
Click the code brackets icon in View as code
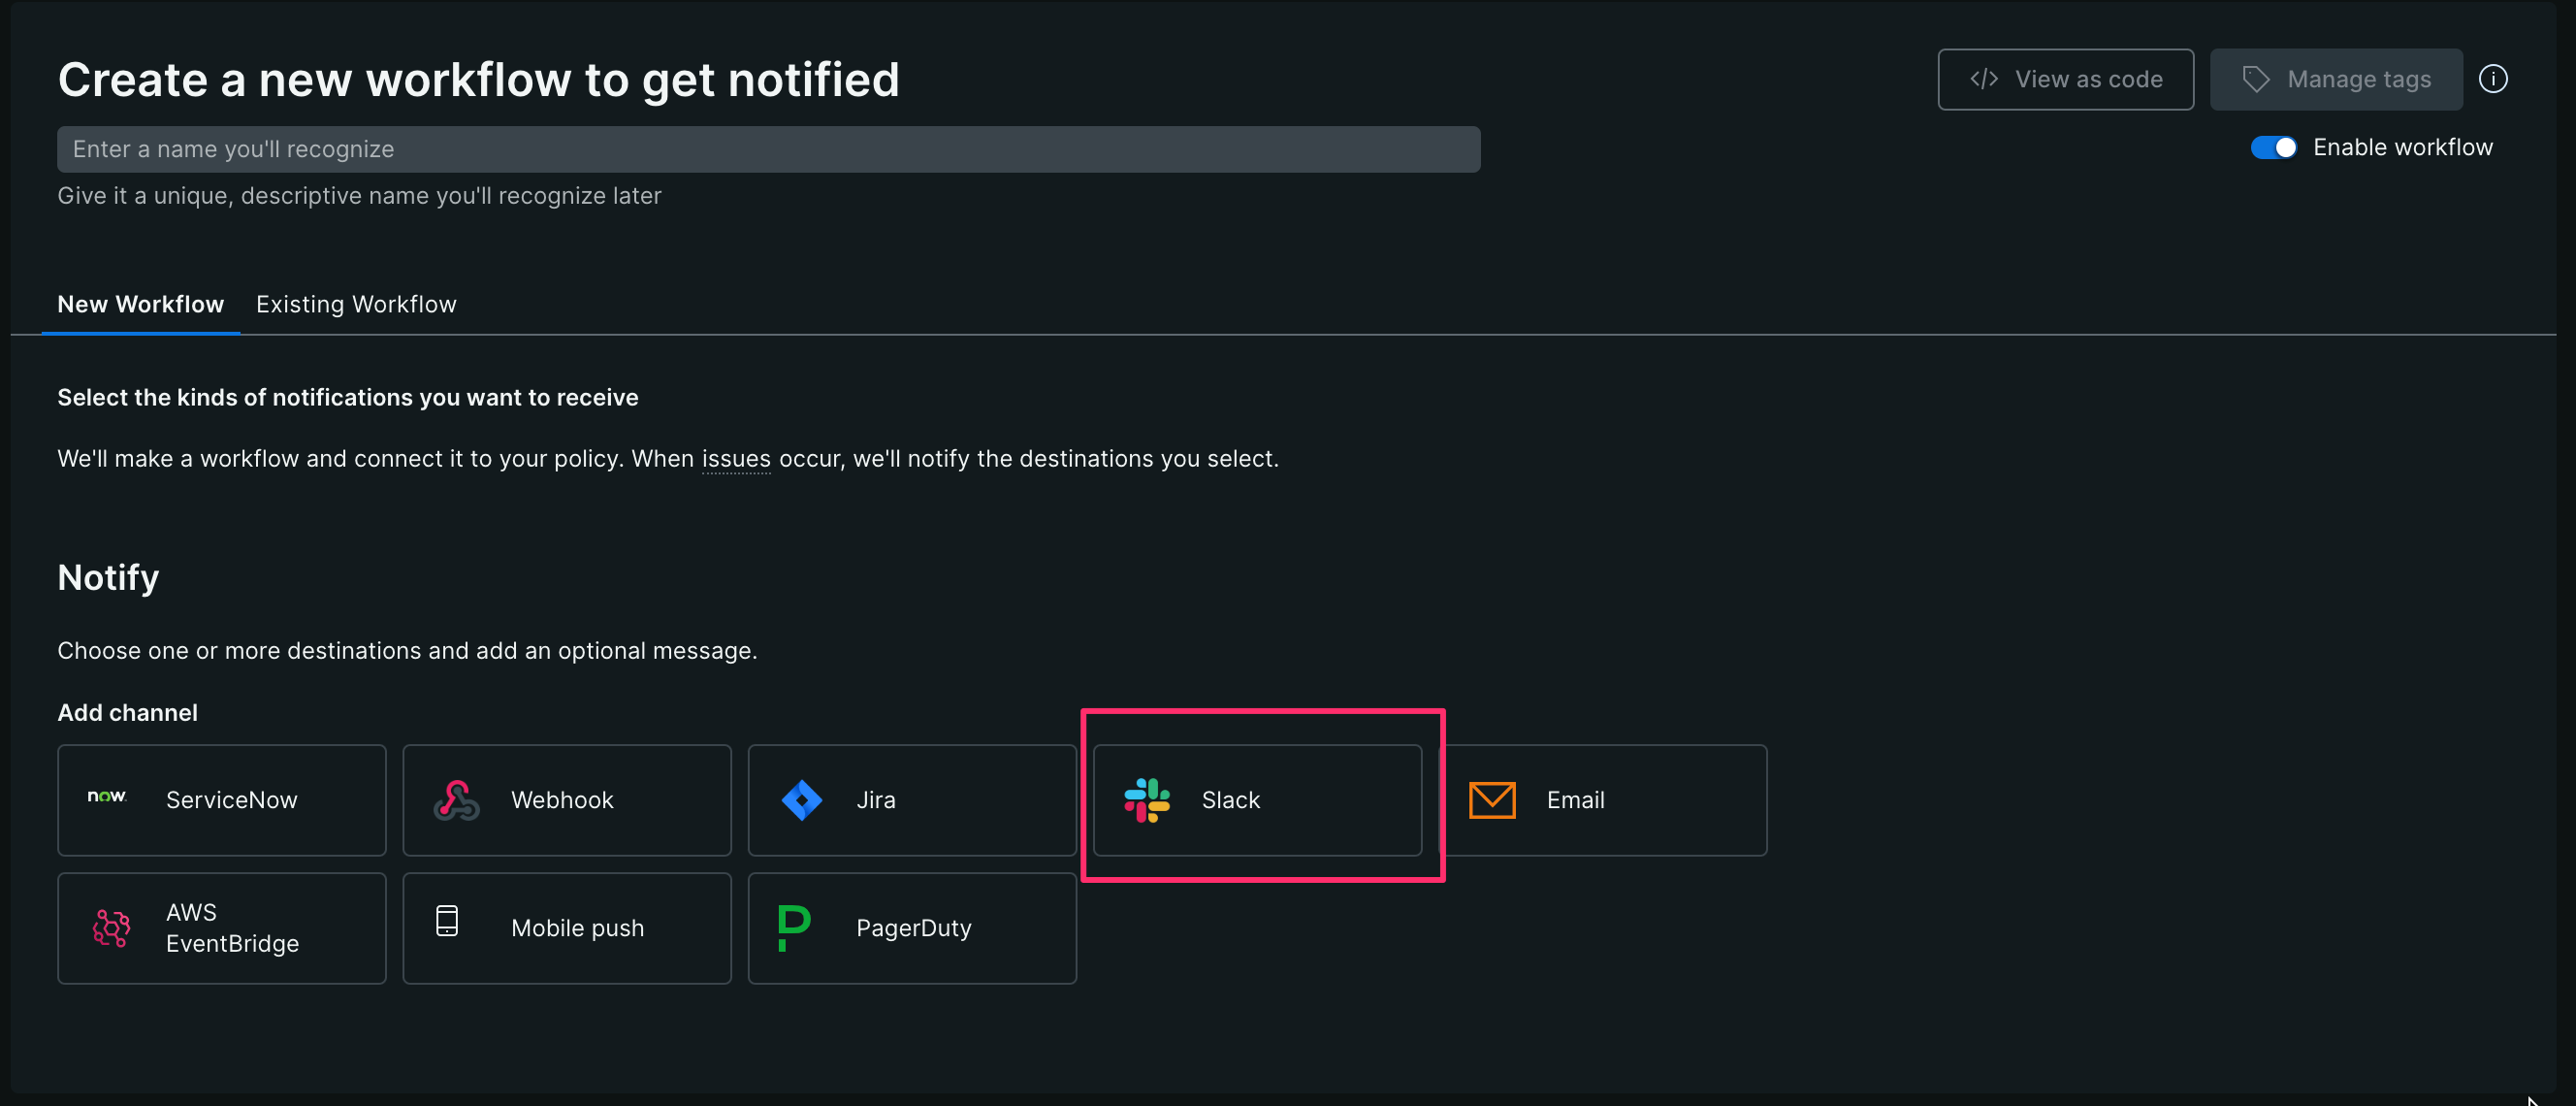point(1984,79)
